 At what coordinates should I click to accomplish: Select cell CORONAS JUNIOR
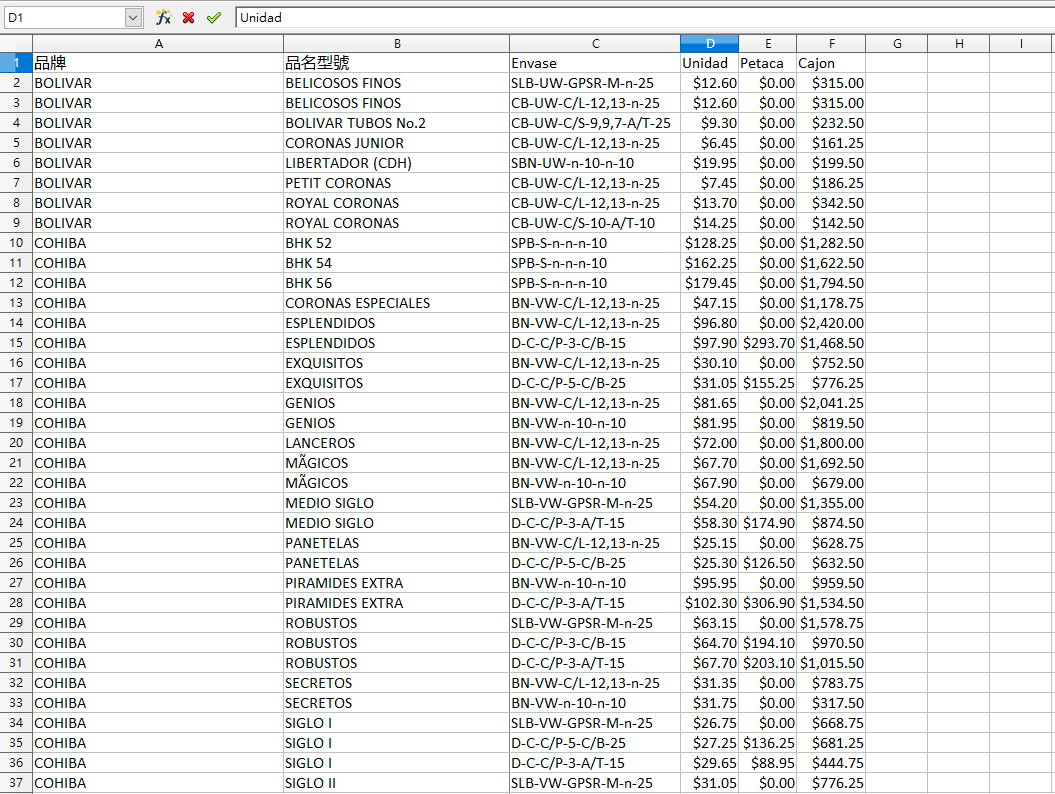pos(396,143)
